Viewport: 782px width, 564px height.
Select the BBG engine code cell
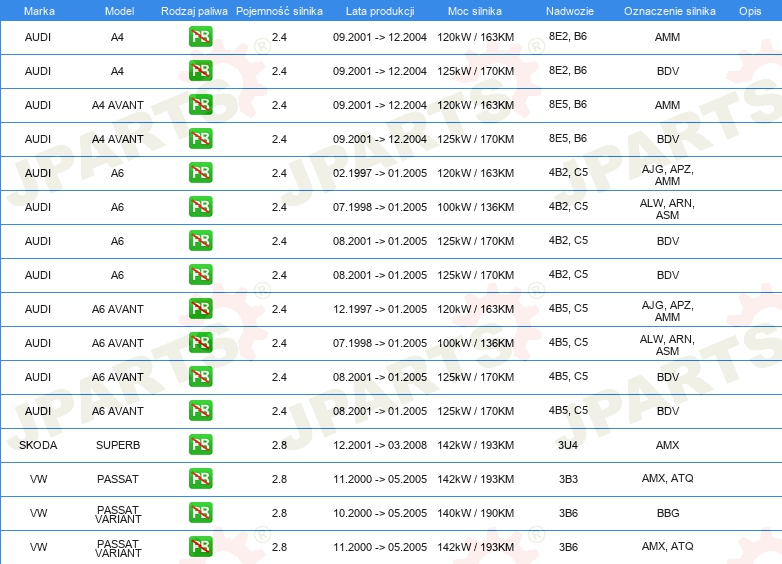(668, 513)
